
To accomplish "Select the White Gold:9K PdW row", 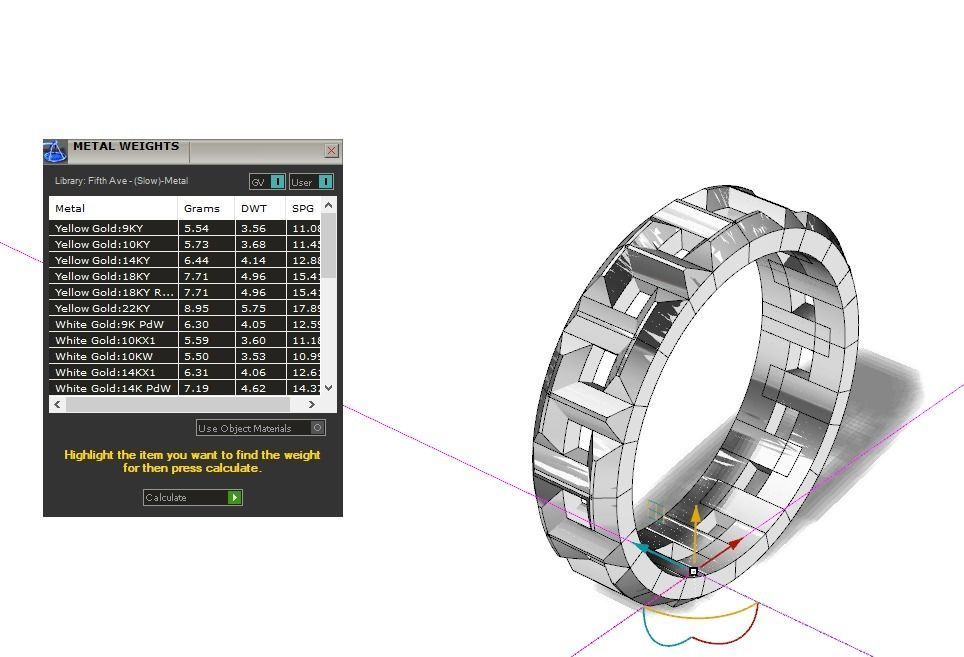I will (x=184, y=324).
